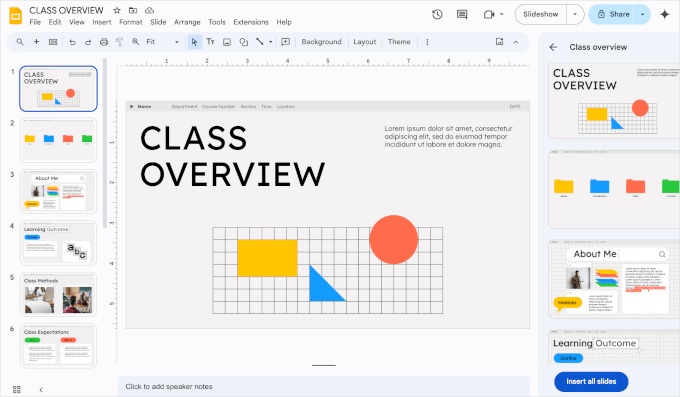Click the Background button
Image resolution: width=680 pixels, height=397 pixels.
tap(321, 42)
